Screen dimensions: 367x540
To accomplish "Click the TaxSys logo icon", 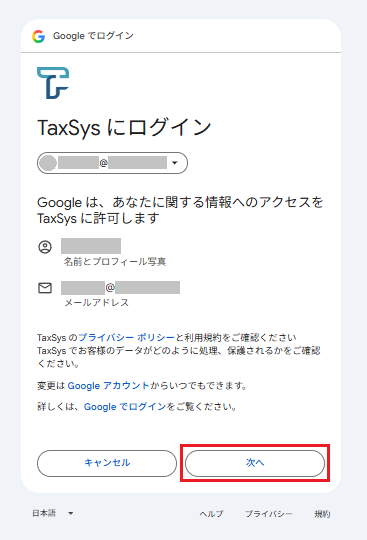I will (x=53, y=83).
